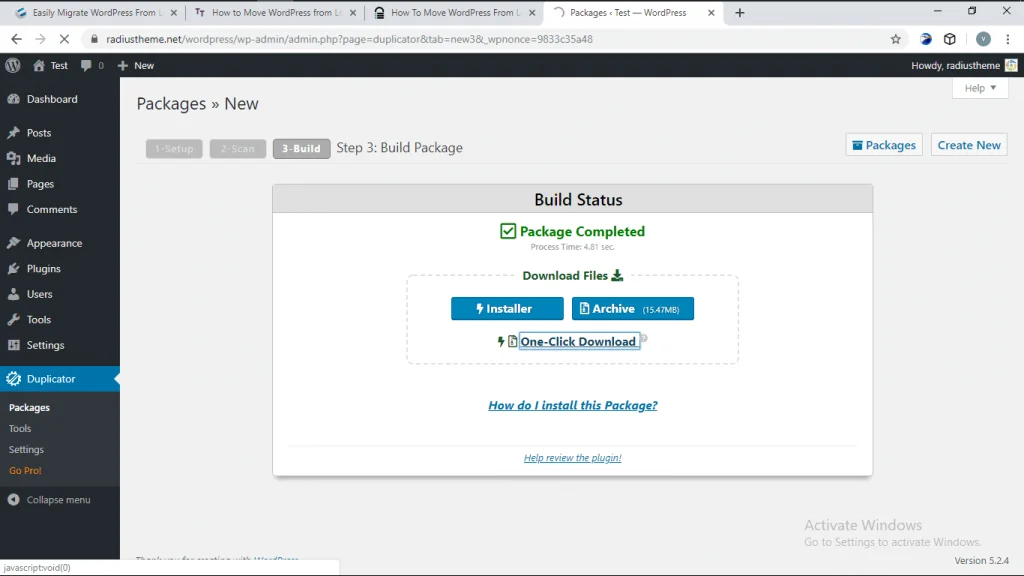This screenshot has height=576, width=1024.
Task: Select the Duplicator menu item
Action: tap(59, 379)
